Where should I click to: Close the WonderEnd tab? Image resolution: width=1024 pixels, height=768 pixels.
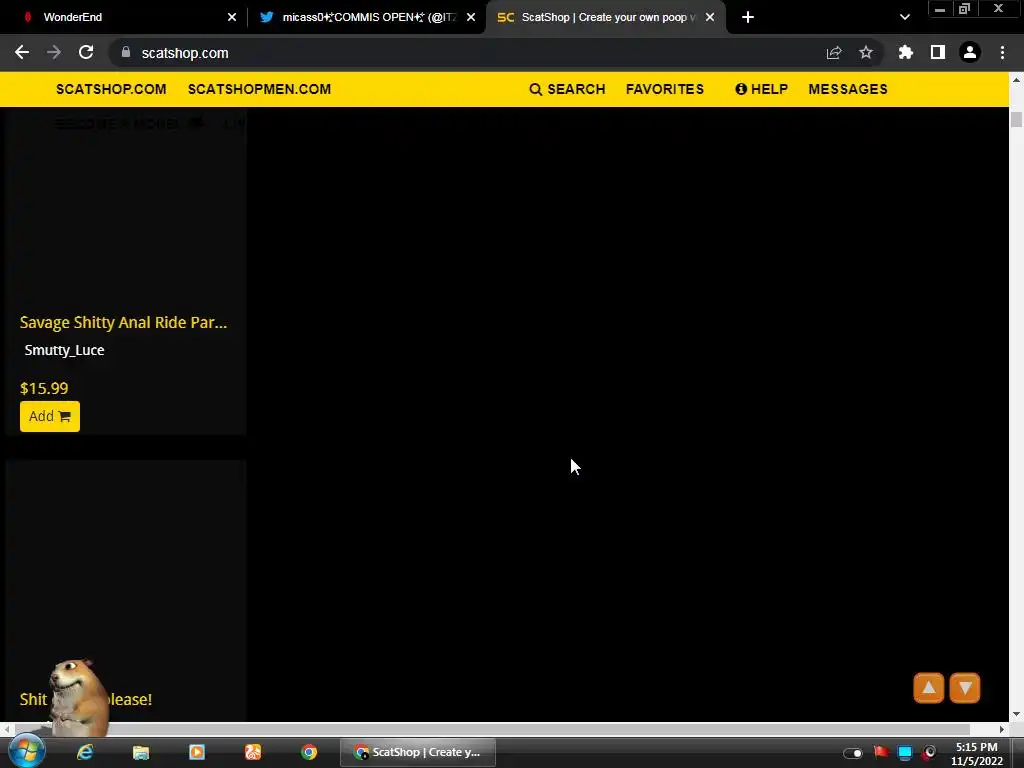pos(232,17)
